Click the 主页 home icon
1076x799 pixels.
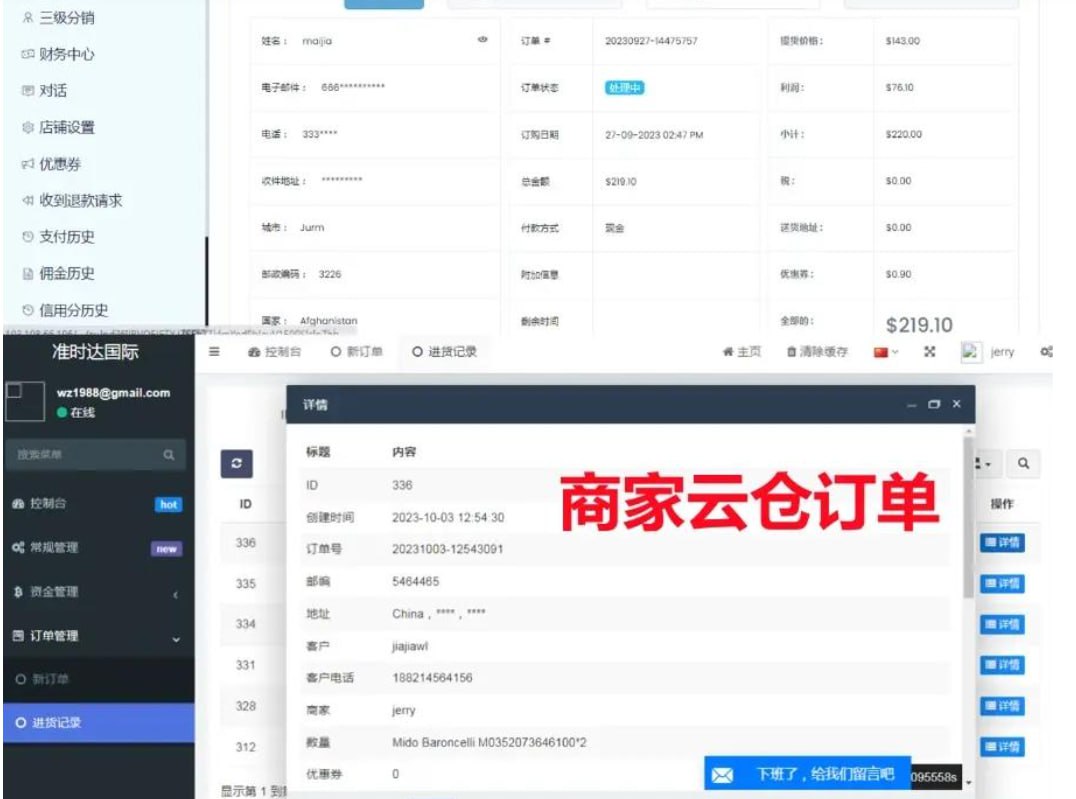tap(728, 352)
